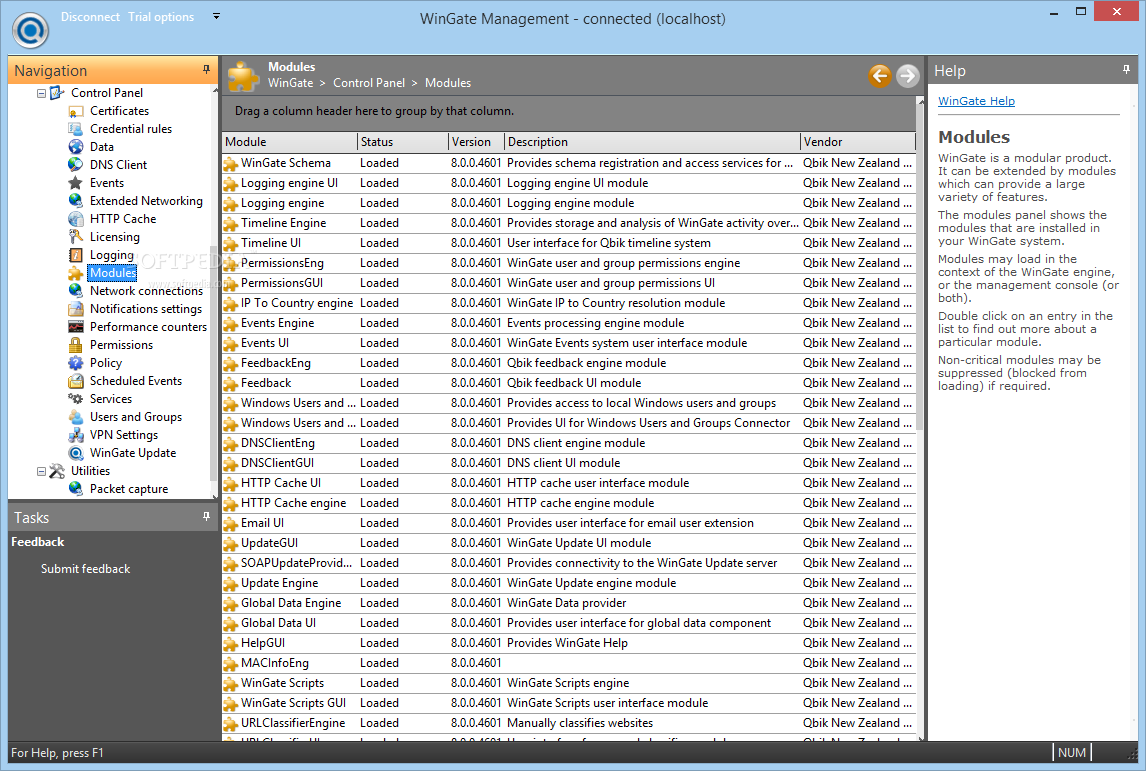Select the MACInfoEng module row
The image size is (1146, 771).
pyautogui.click(x=569, y=663)
